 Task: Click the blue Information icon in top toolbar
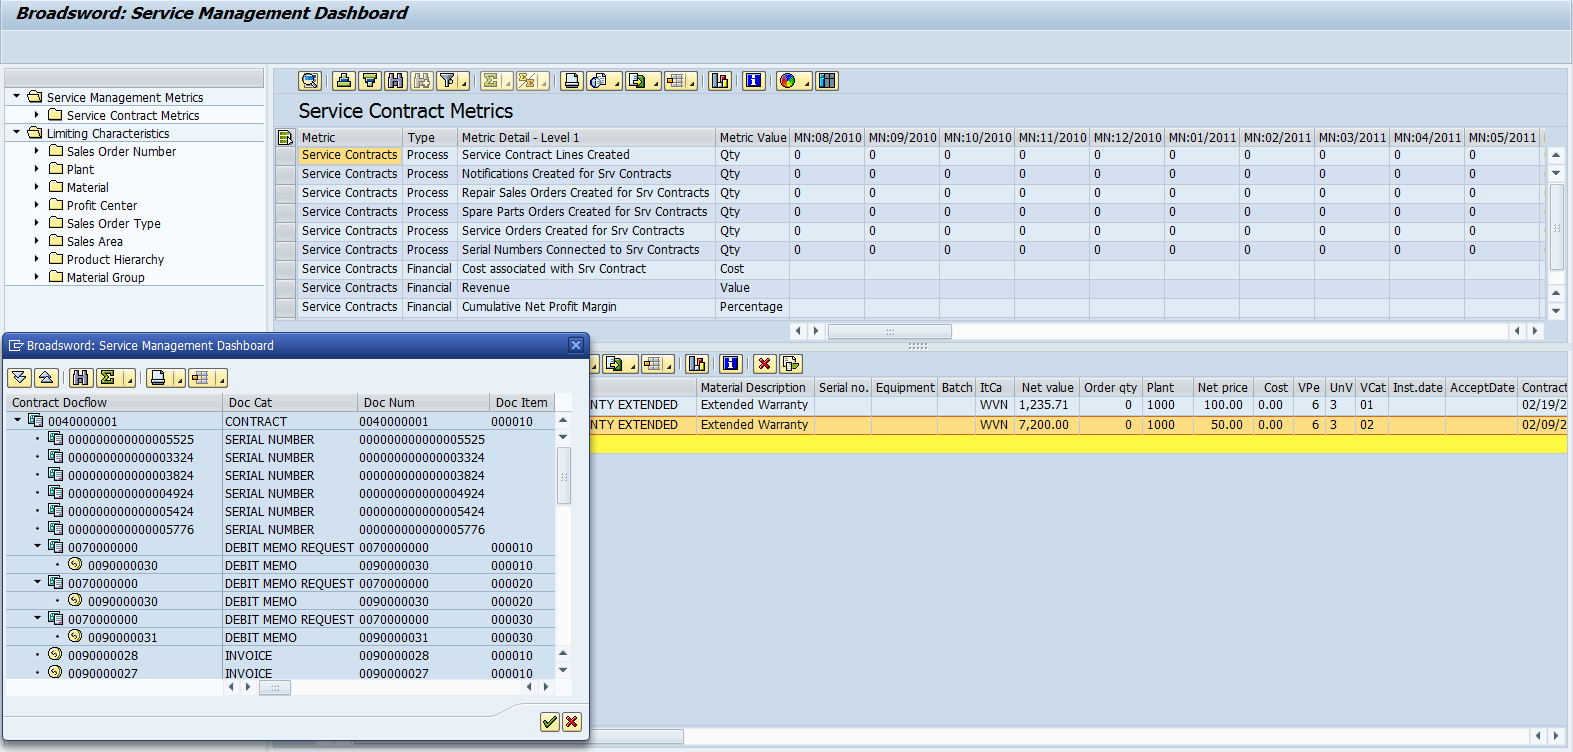(x=755, y=81)
